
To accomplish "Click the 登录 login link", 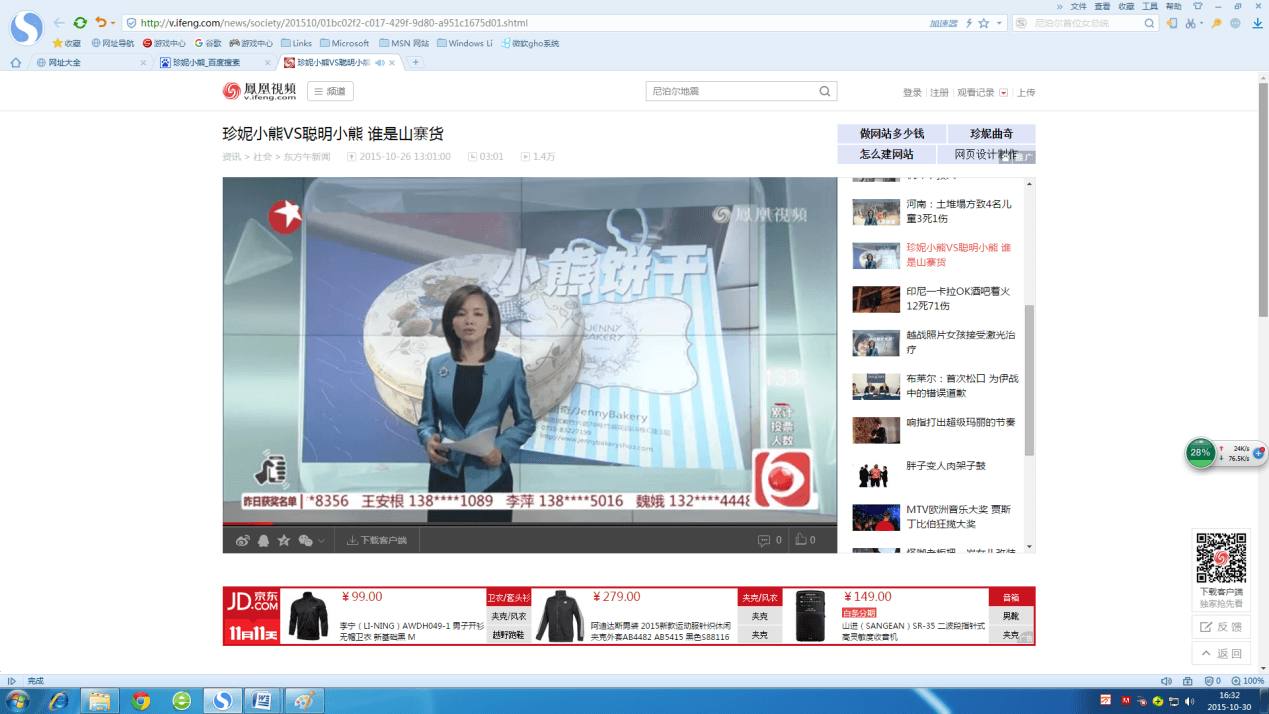I will point(912,92).
